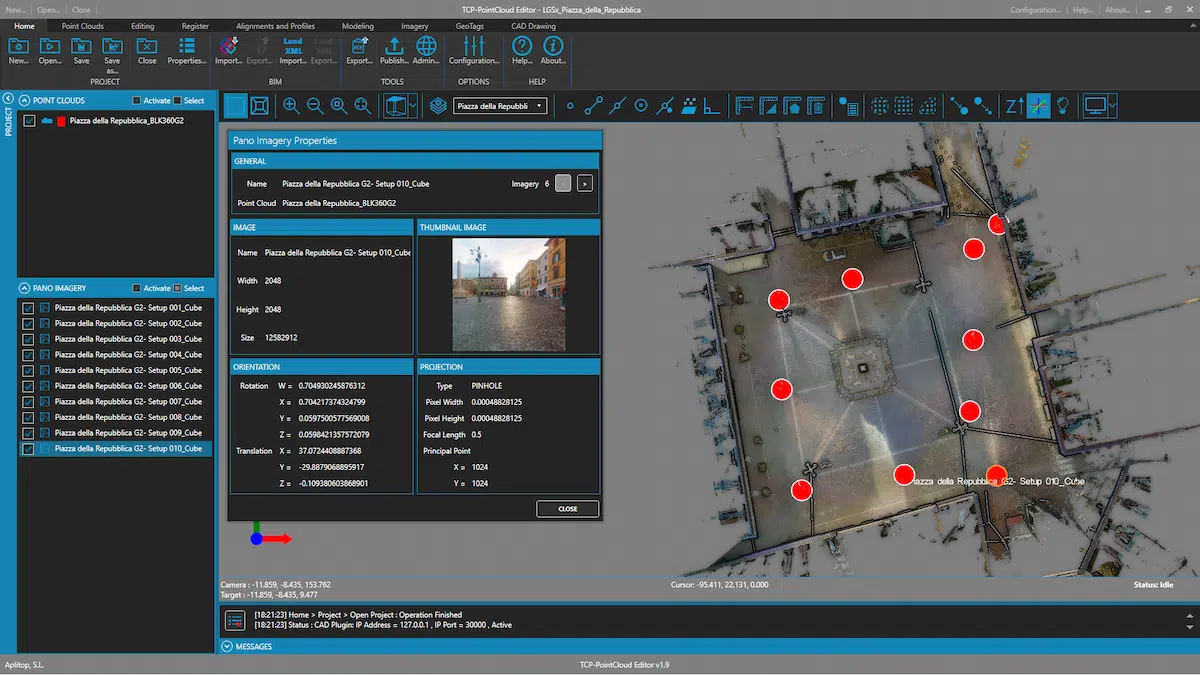Click the red point cloud color swatch

coord(61,121)
